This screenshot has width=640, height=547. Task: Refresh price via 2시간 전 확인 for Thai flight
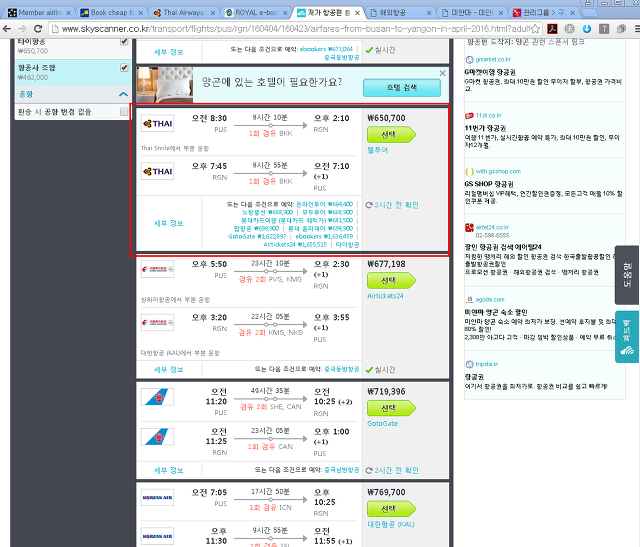coord(392,205)
